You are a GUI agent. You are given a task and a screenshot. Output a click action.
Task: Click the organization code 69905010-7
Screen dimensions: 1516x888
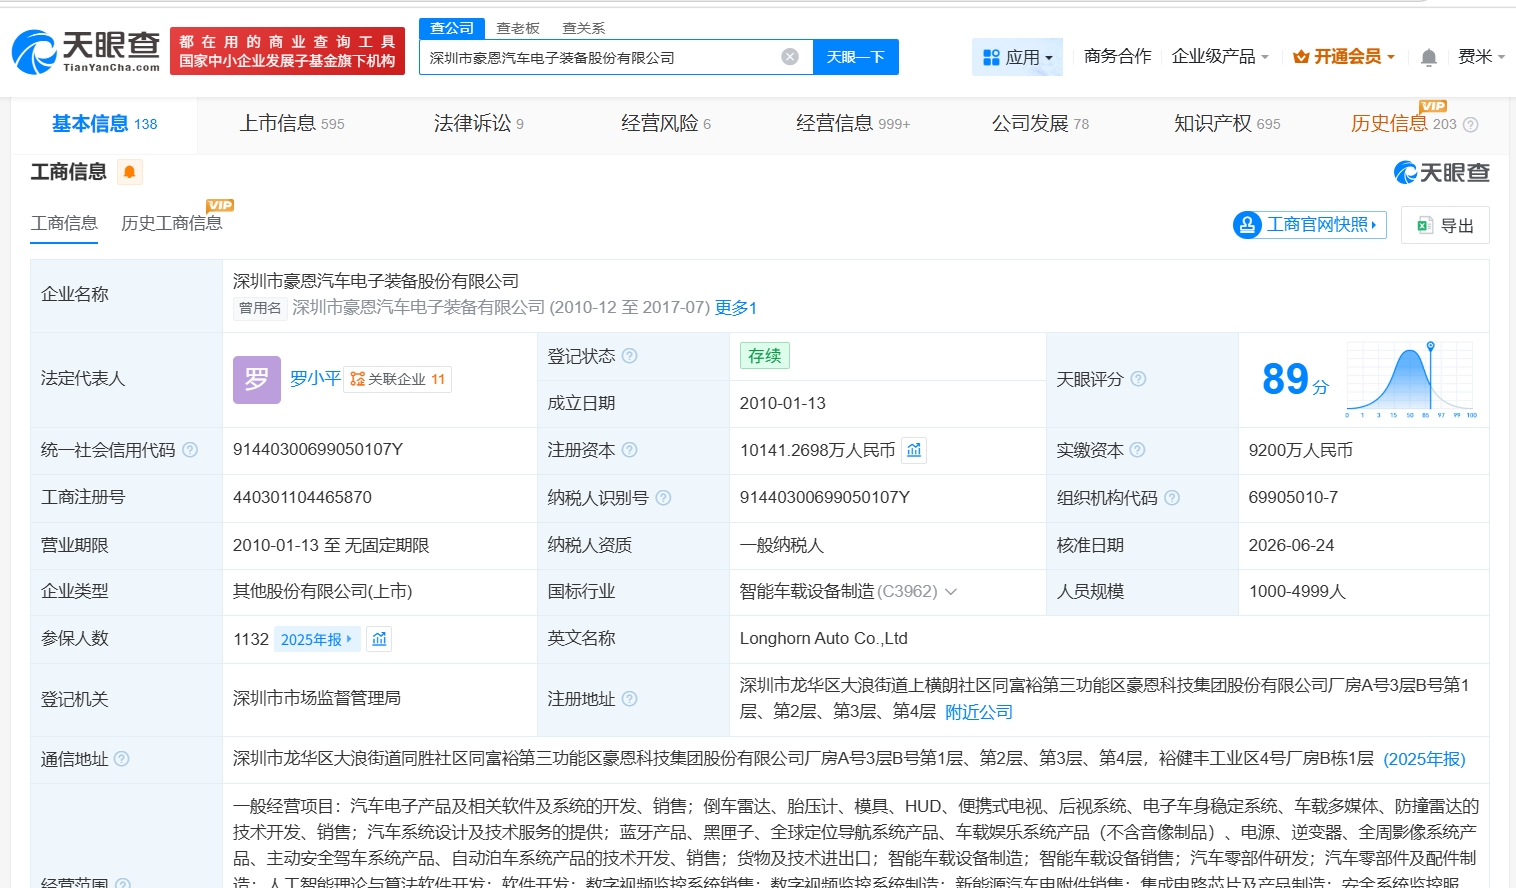pos(1293,498)
